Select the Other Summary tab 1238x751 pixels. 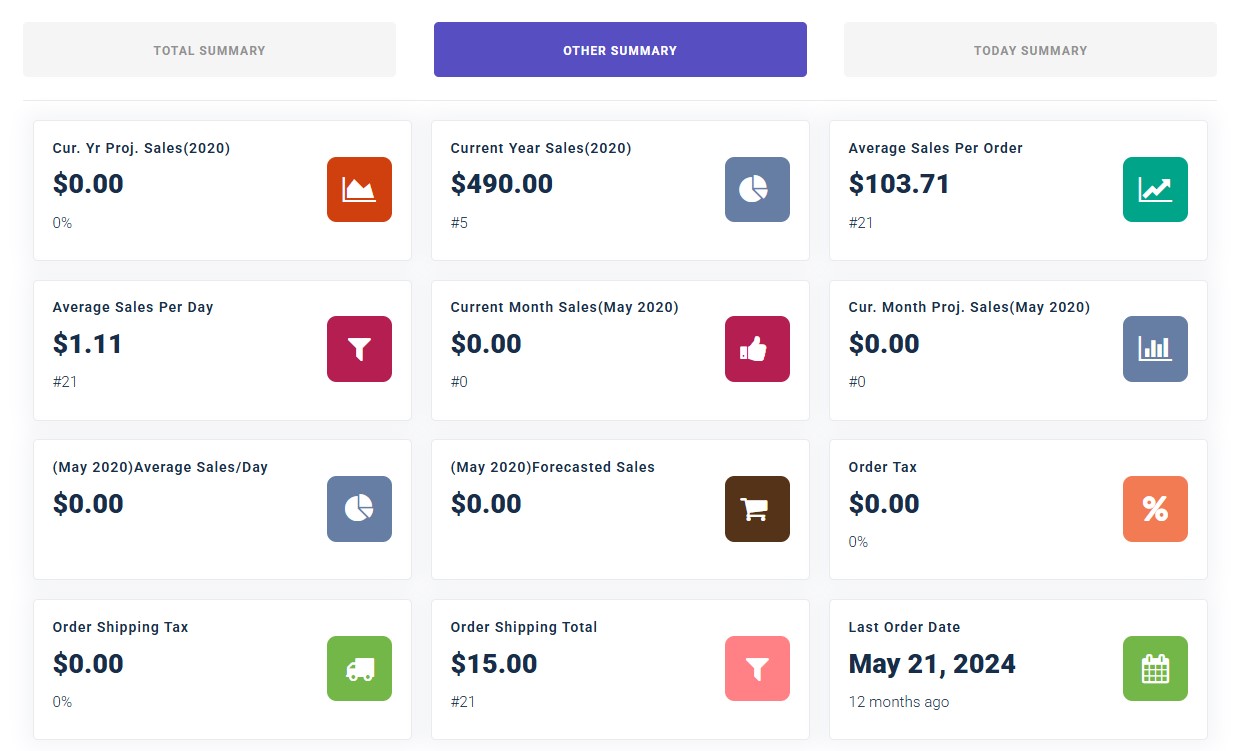(x=620, y=50)
